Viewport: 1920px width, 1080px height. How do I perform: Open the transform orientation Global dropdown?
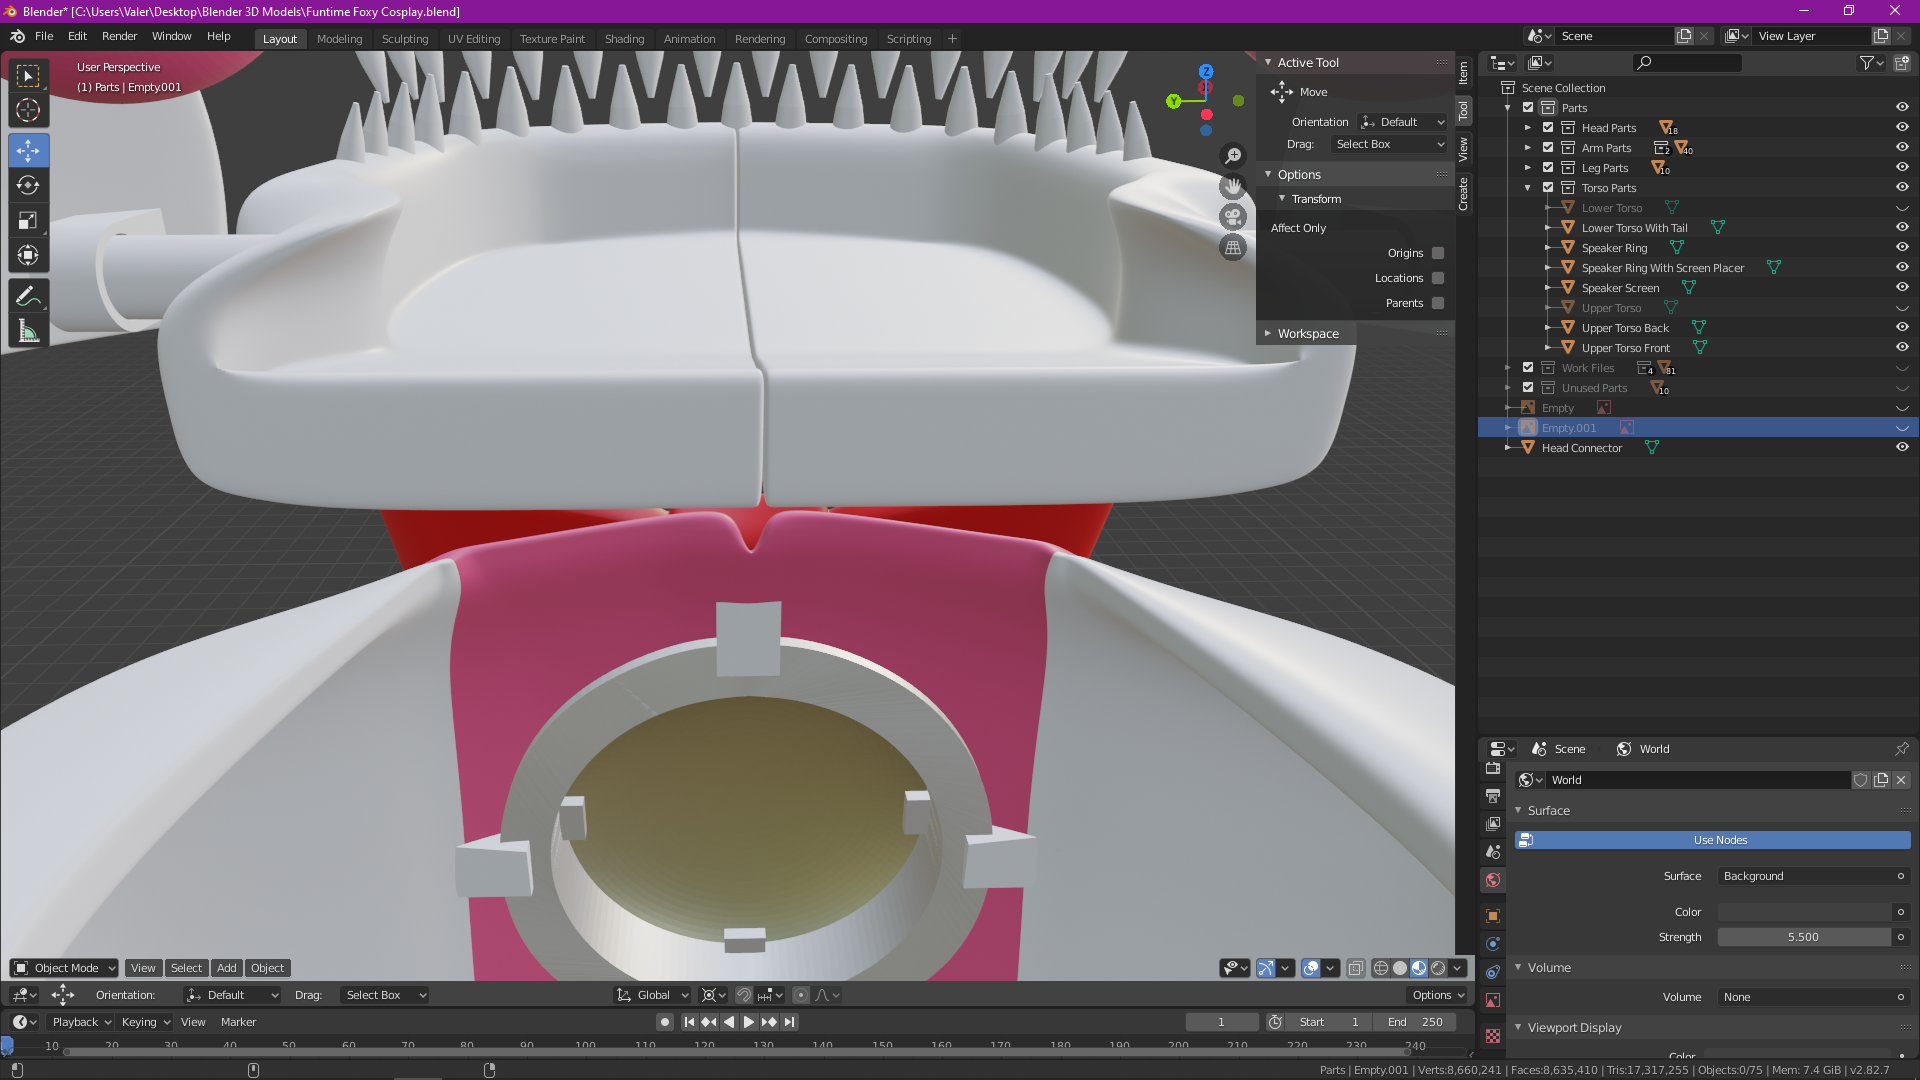(x=652, y=994)
